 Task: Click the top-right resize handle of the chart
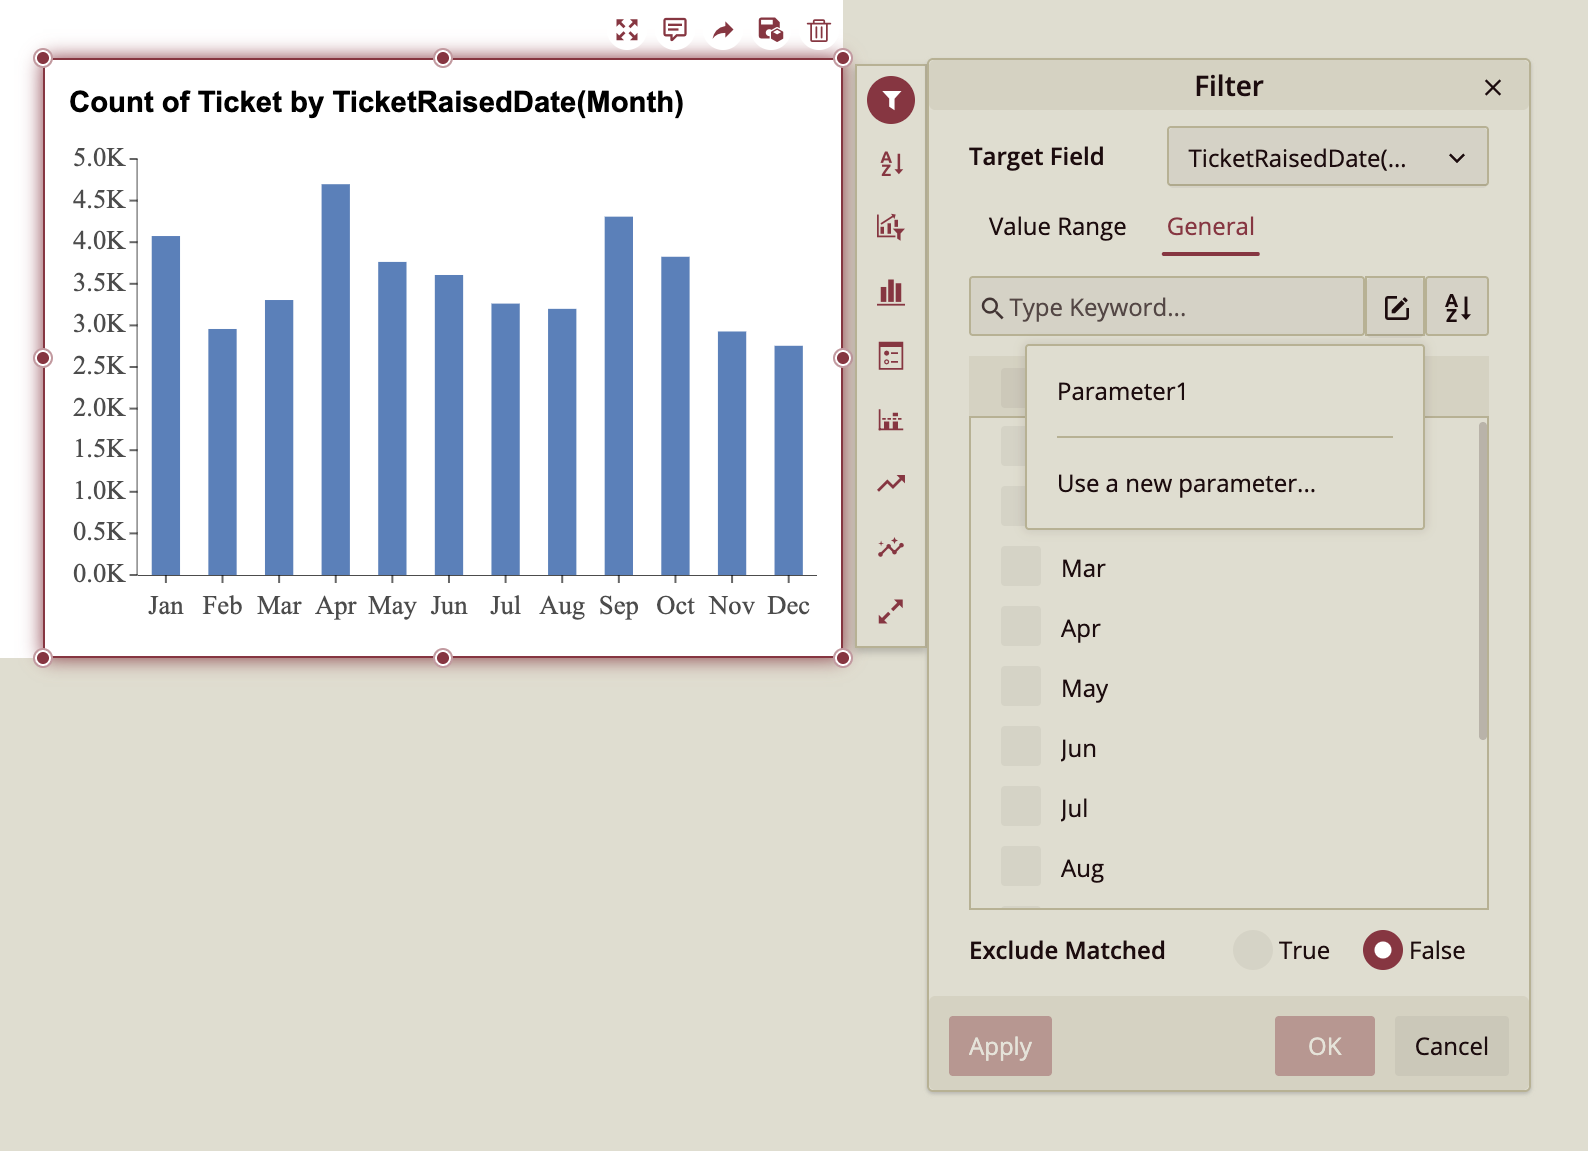pos(843,58)
